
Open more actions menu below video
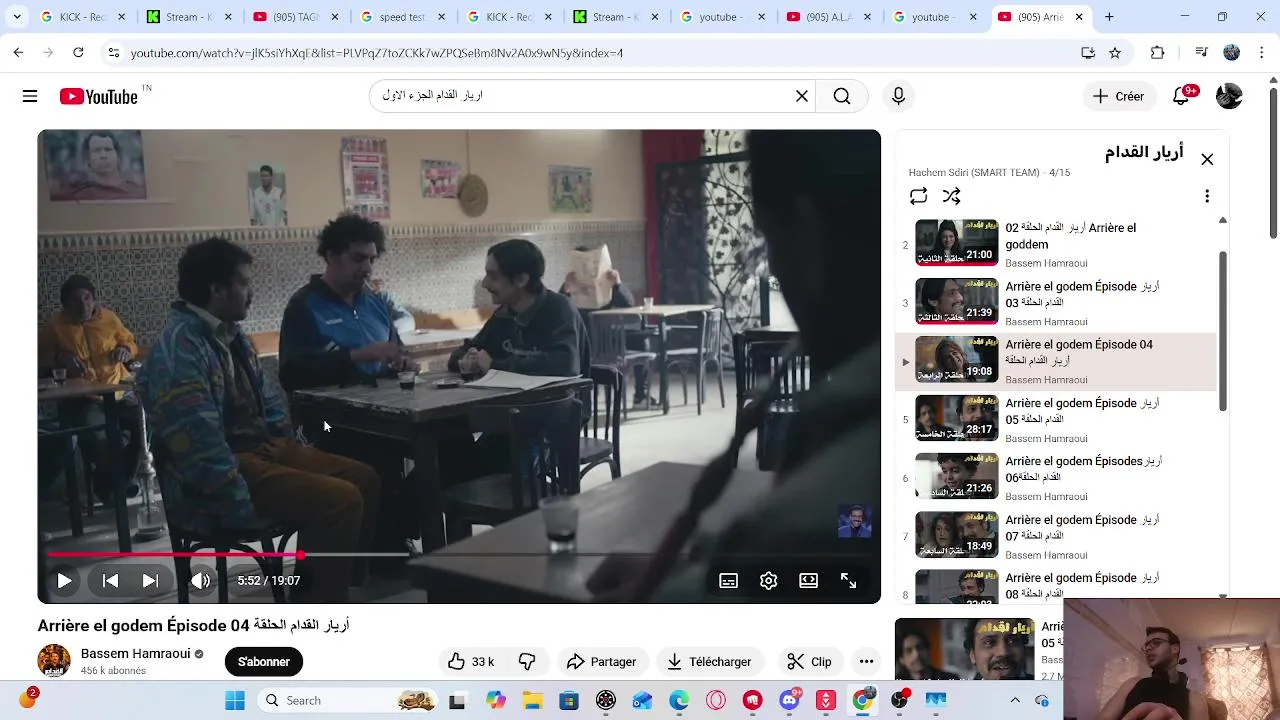866,662
